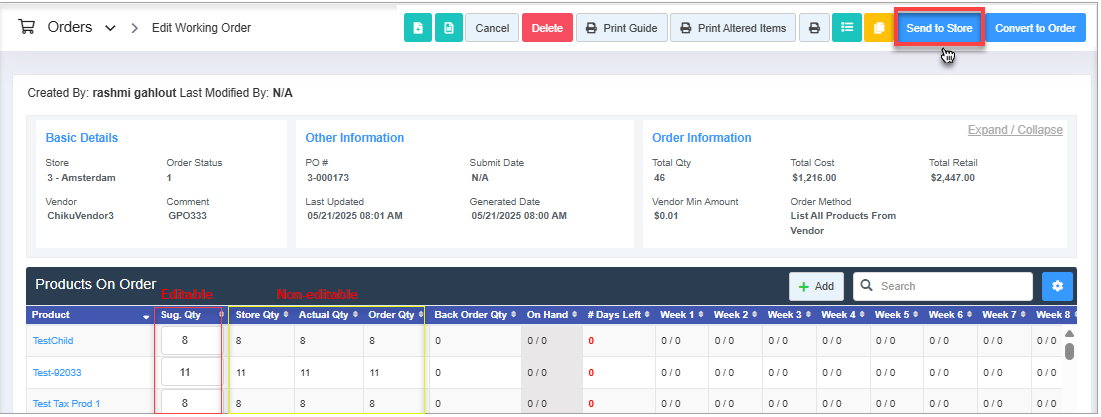Click the Cancel button

[x=492, y=28]
